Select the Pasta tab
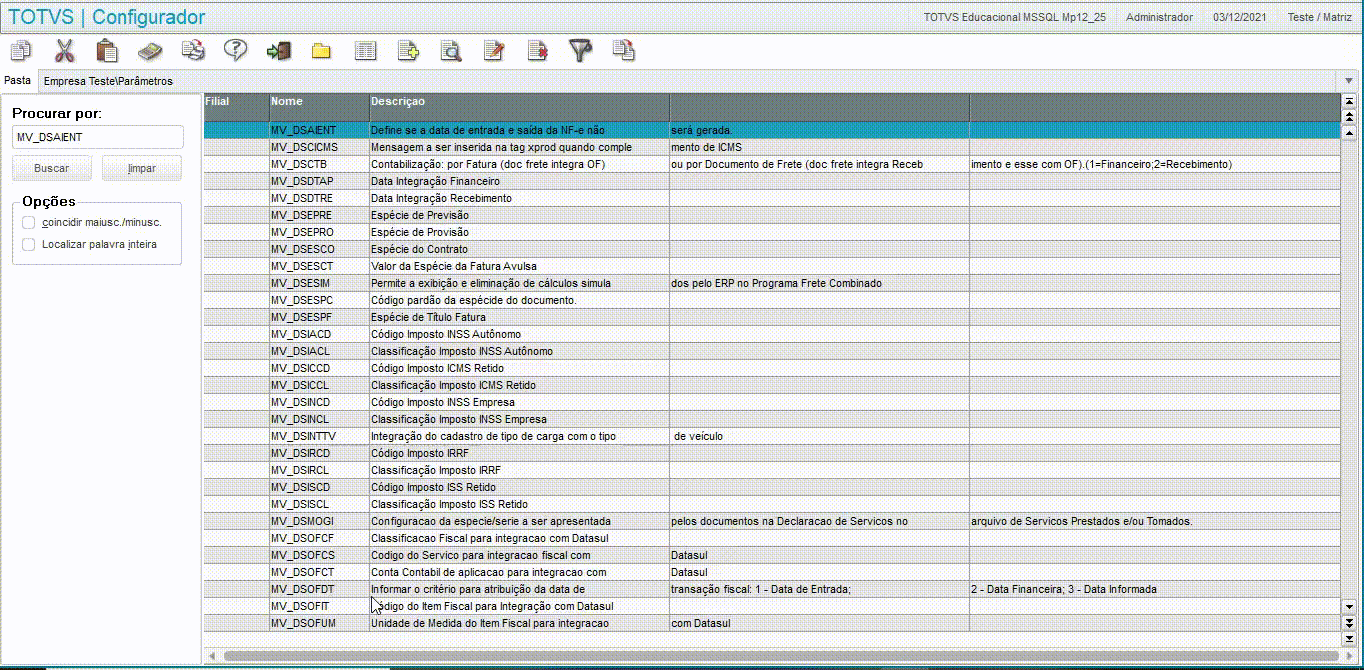The height and width of the screenshot is (670, 1364). pos(17,80)
